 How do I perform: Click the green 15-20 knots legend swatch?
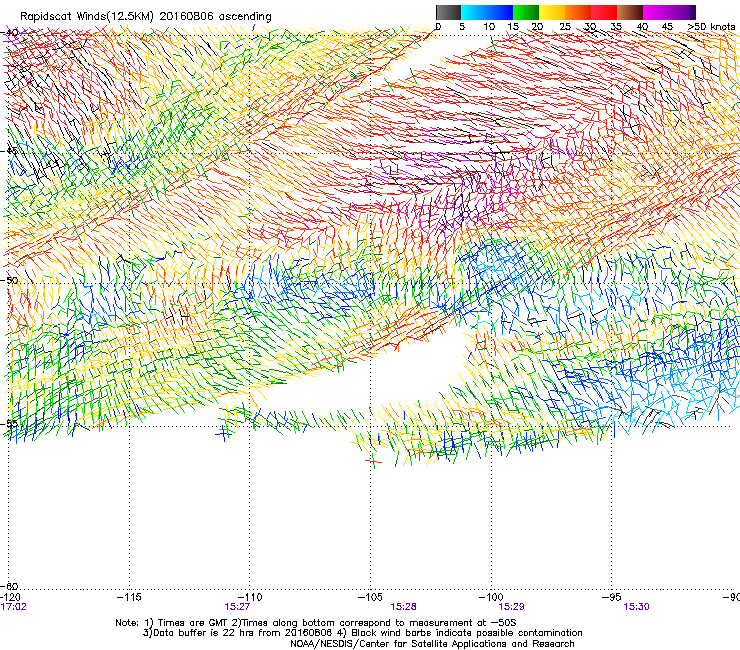point(526,12)
